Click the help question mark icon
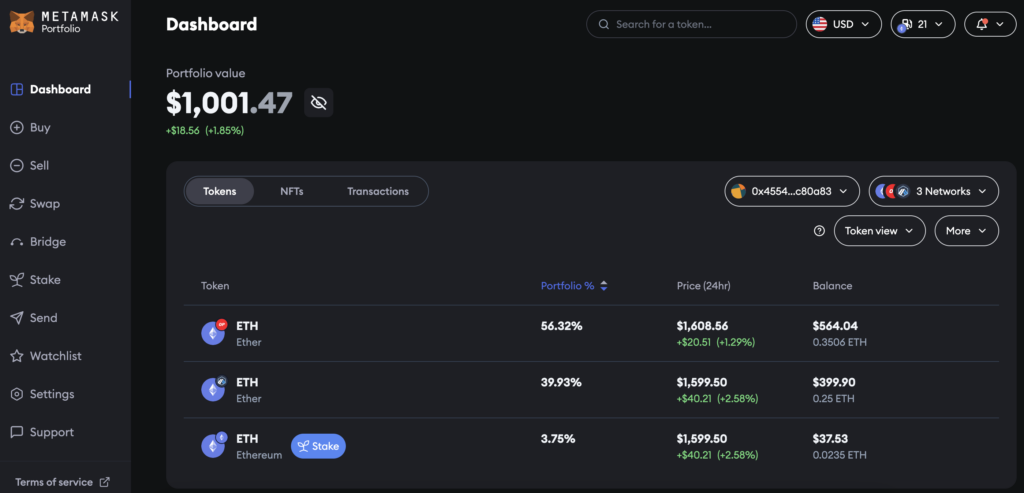 point(819,231)
